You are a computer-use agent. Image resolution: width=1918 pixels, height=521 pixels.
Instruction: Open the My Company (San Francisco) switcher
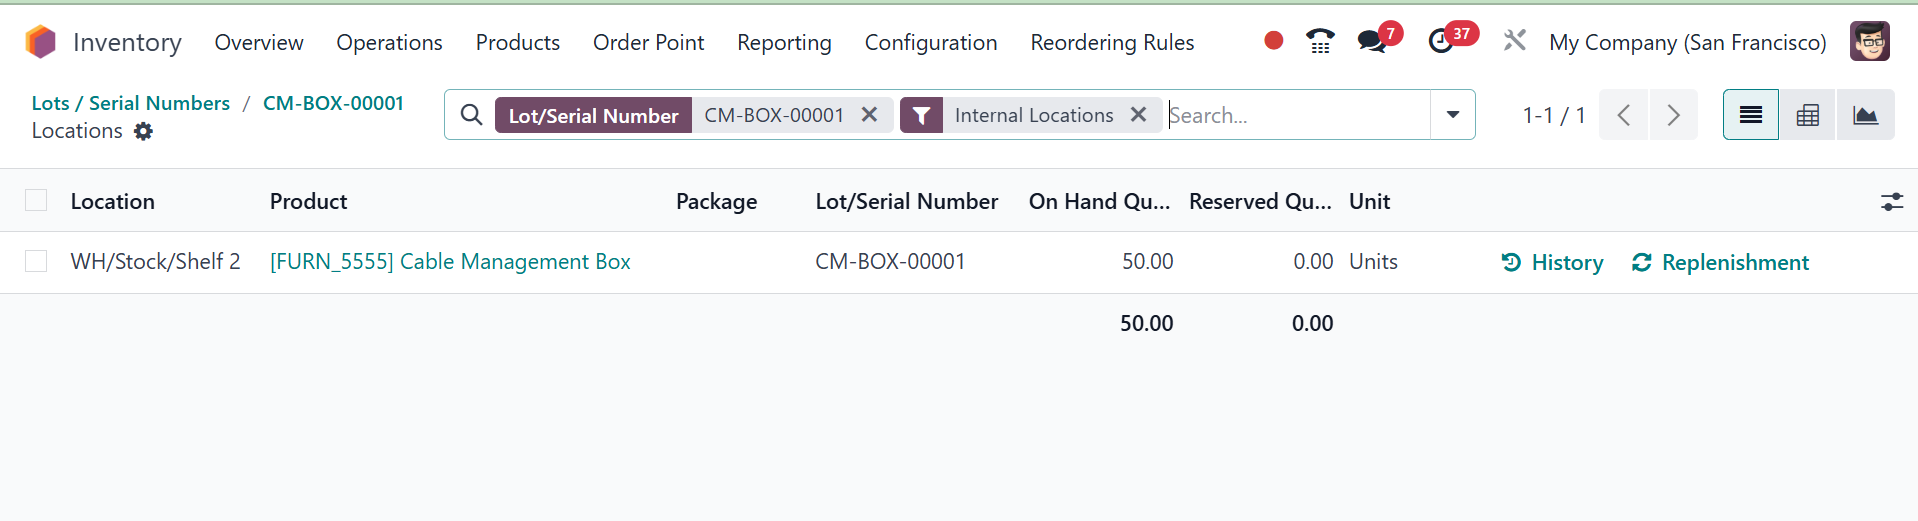click(1687, 42)
